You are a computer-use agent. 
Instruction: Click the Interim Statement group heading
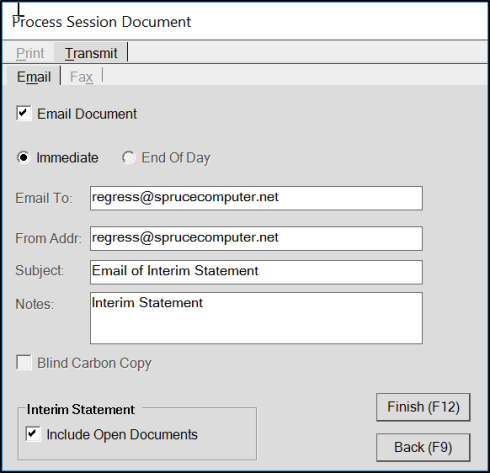[x=81, y=409]
